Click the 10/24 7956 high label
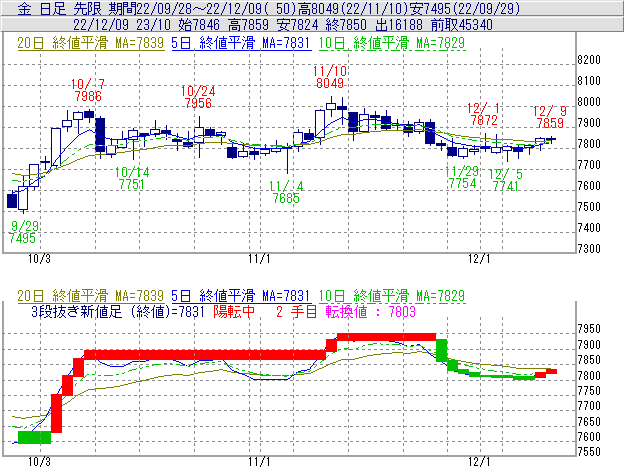The height and width of the screenshot is (475, 624). 198,97
